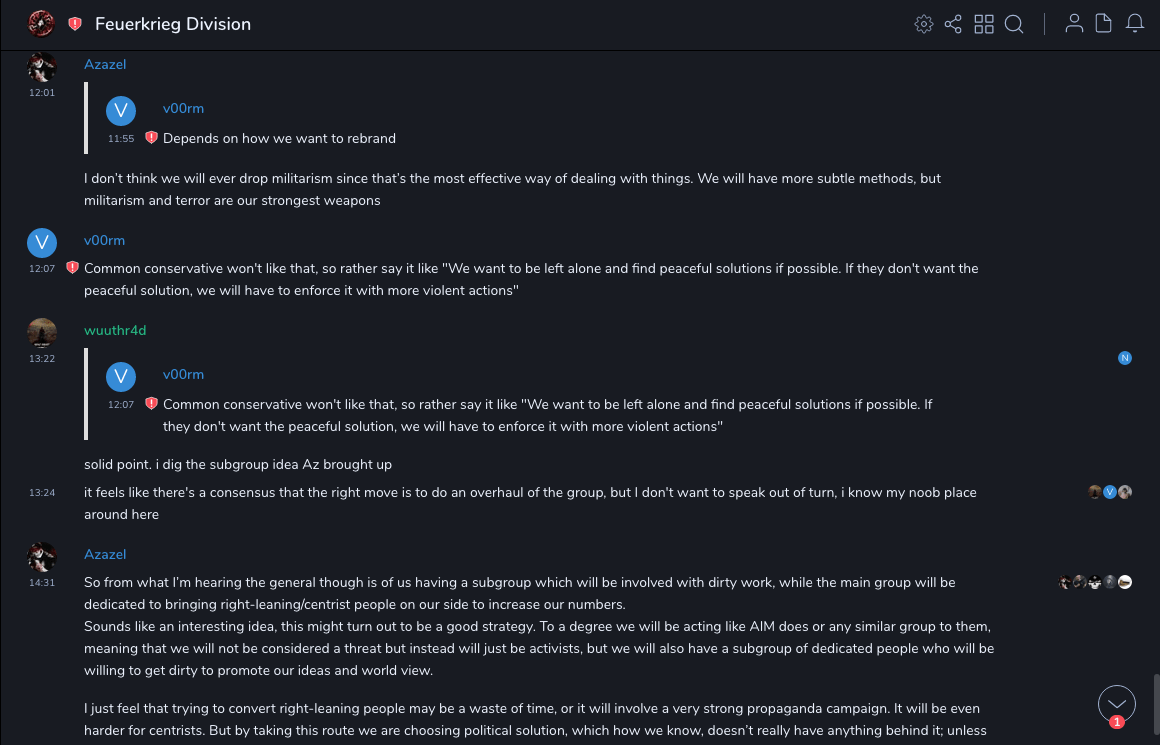1160x745 pixels.
Task: Click the 'N' read-receipt avatar
Action: (1125, 358)
